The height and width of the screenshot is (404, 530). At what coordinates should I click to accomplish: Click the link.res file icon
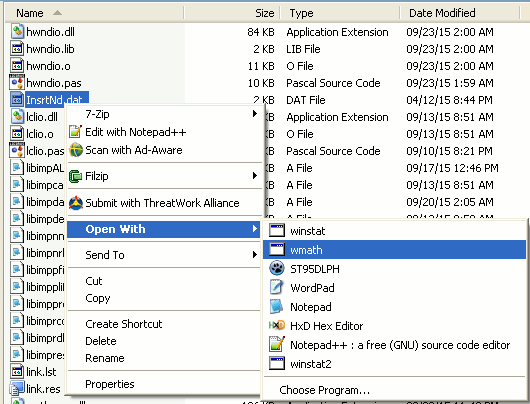pyautogui.click(x=17, y=389)
